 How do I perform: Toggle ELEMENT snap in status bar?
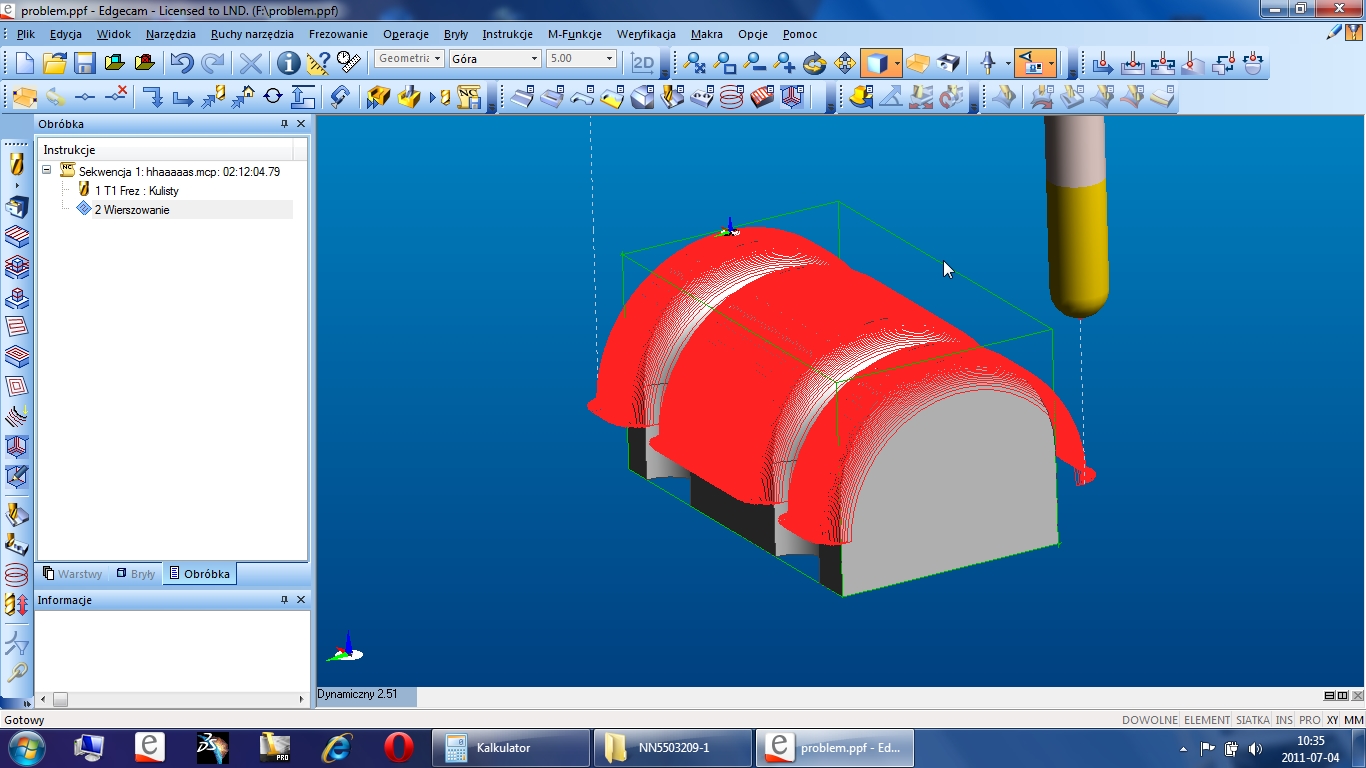click(1207, 720)
